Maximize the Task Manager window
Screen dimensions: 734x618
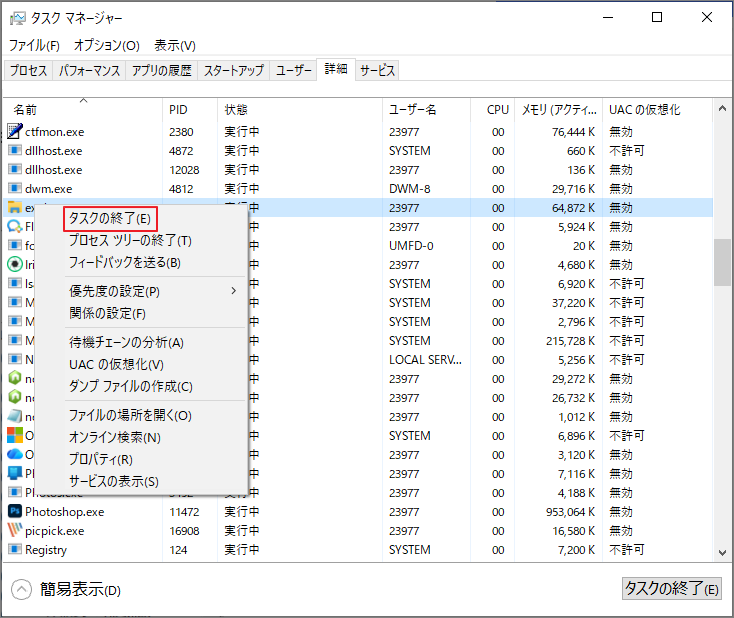[657, 17]
